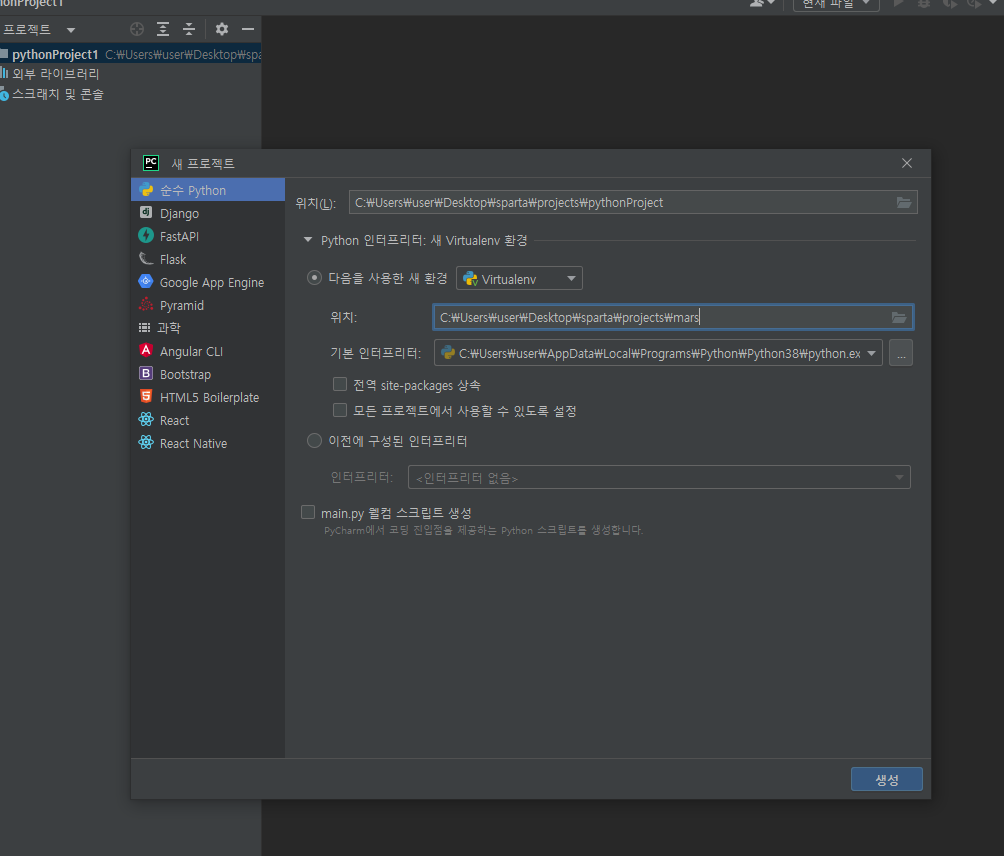This screenshot has width=1004, height=856.
Task: Select 이전에 구성된 인터프리터 radio button
Action: 314,440
